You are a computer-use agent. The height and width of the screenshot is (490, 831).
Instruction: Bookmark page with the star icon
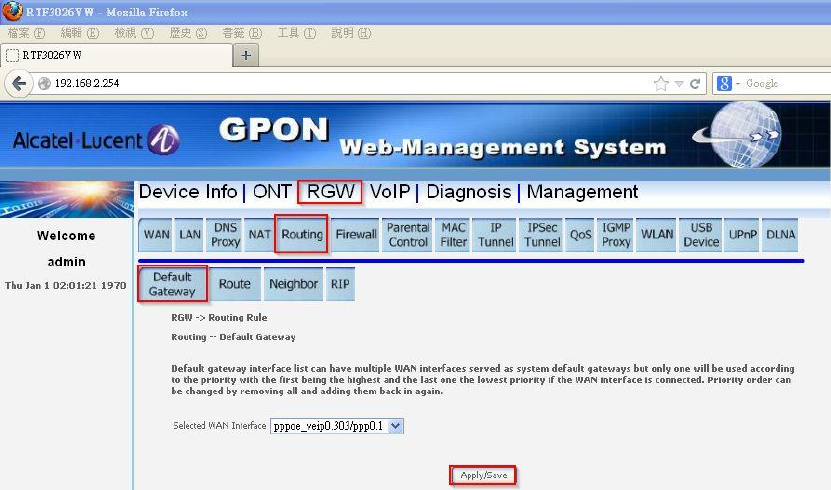661,84
